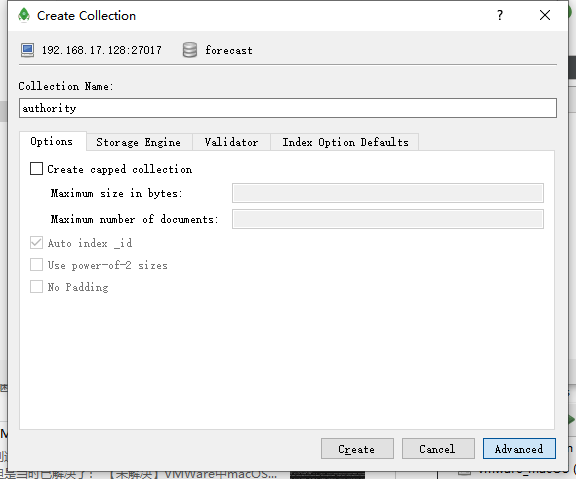Click the Maximum number of documents field

pyautogui.click(x=388, y=219)
